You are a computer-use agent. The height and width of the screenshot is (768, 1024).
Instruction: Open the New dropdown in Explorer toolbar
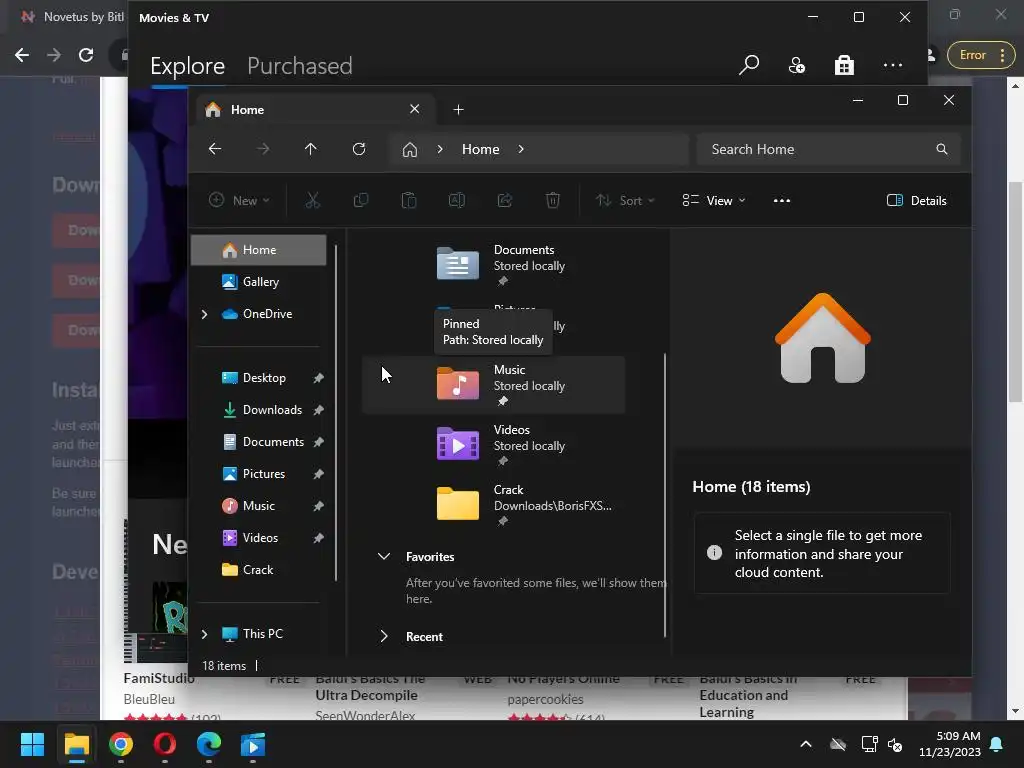click(x=239, y=200)
